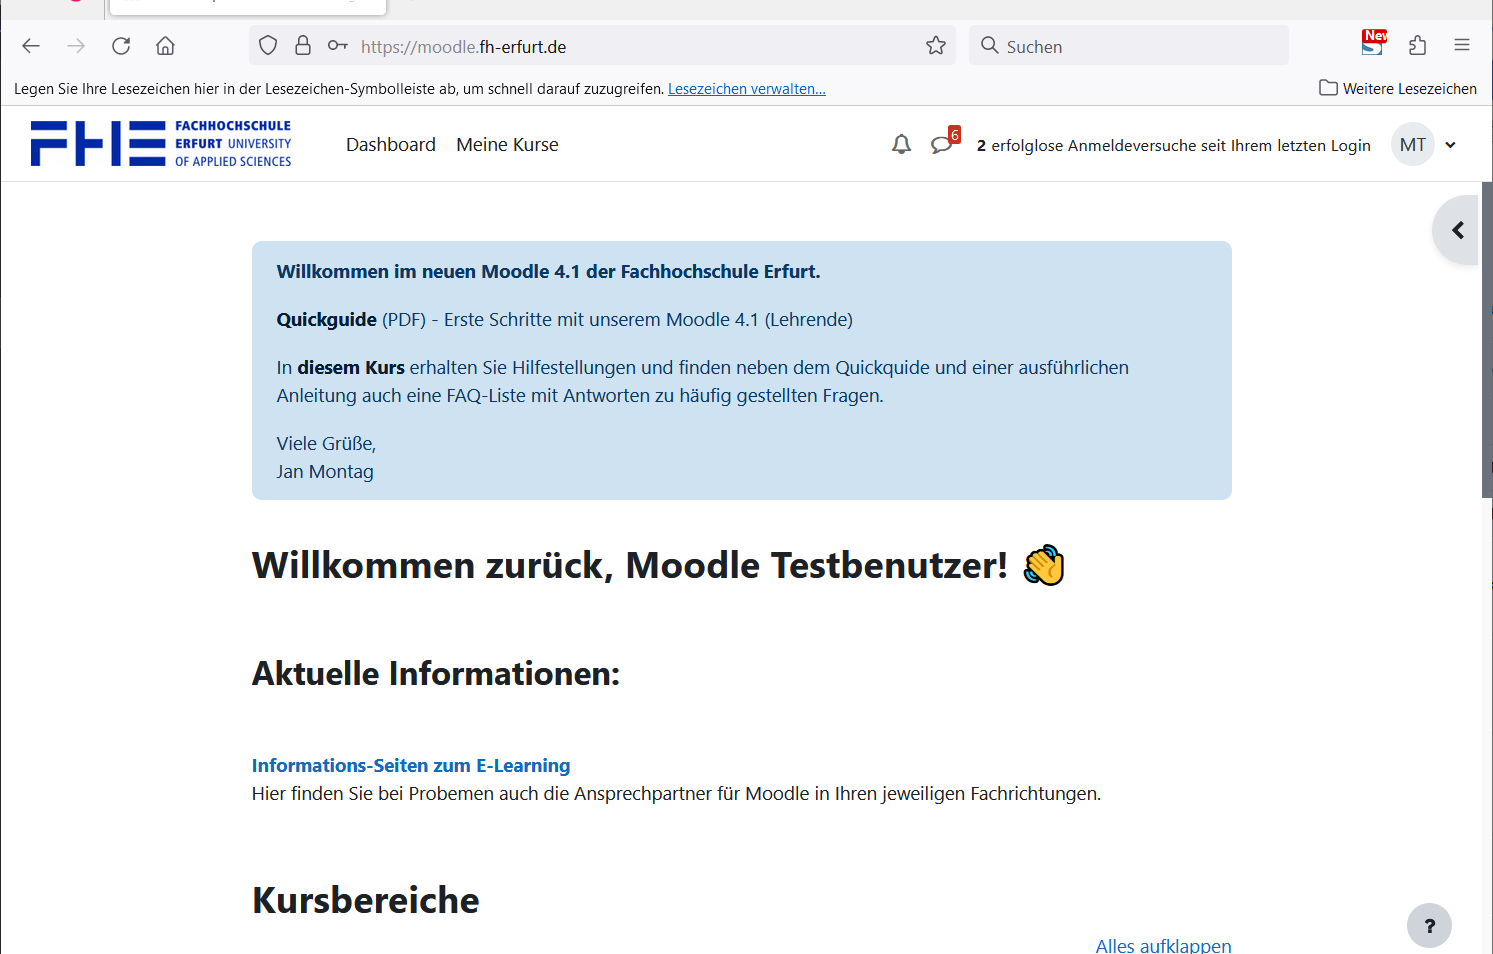Open the notifications bell menu
Screen dimensions: 1493x954
click(901, 145)
